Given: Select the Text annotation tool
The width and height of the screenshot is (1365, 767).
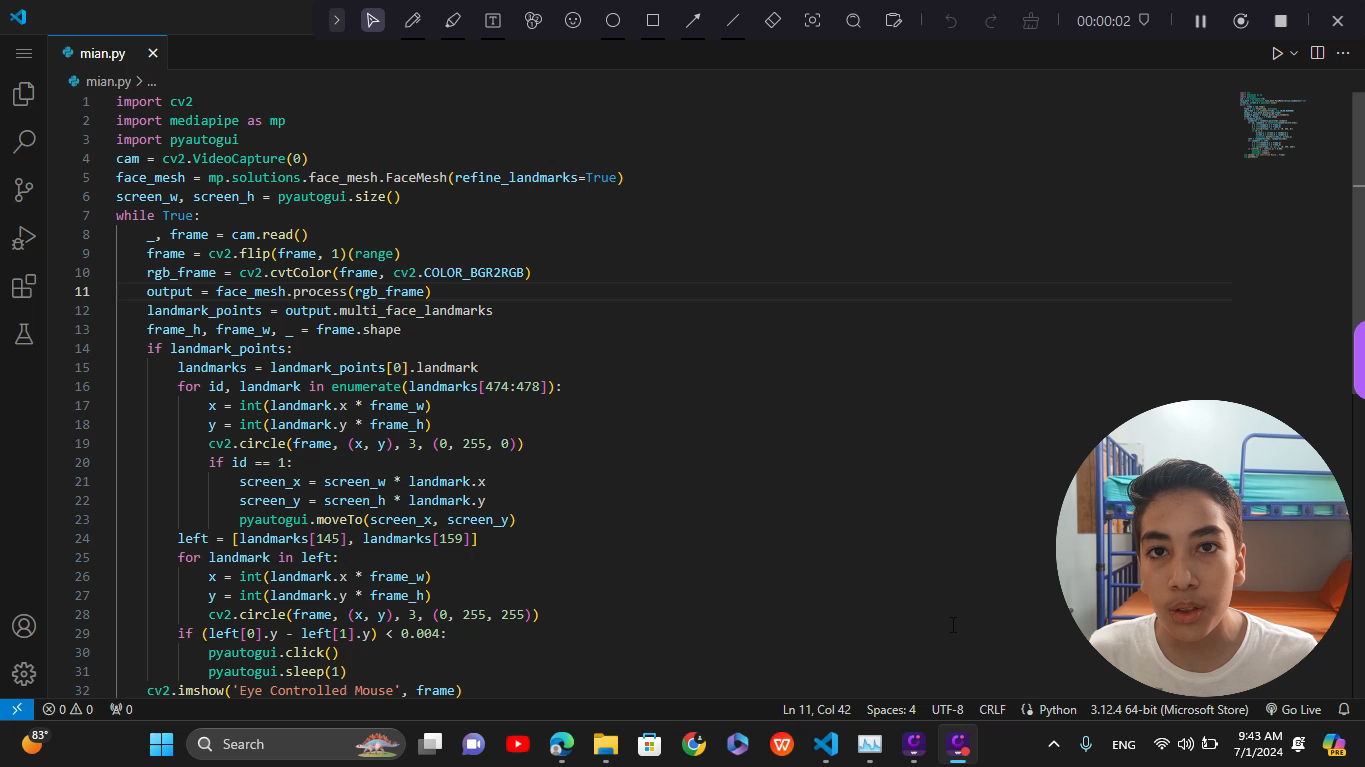Looking at the screenshot, I should 493,20.
